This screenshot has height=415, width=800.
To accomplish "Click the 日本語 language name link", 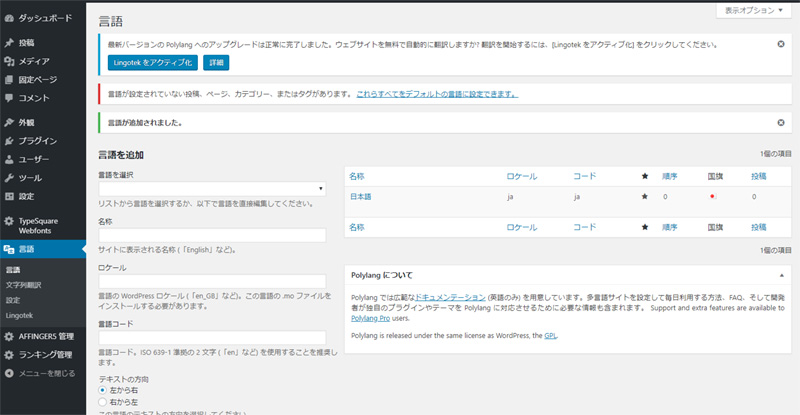I will [361, 197].
